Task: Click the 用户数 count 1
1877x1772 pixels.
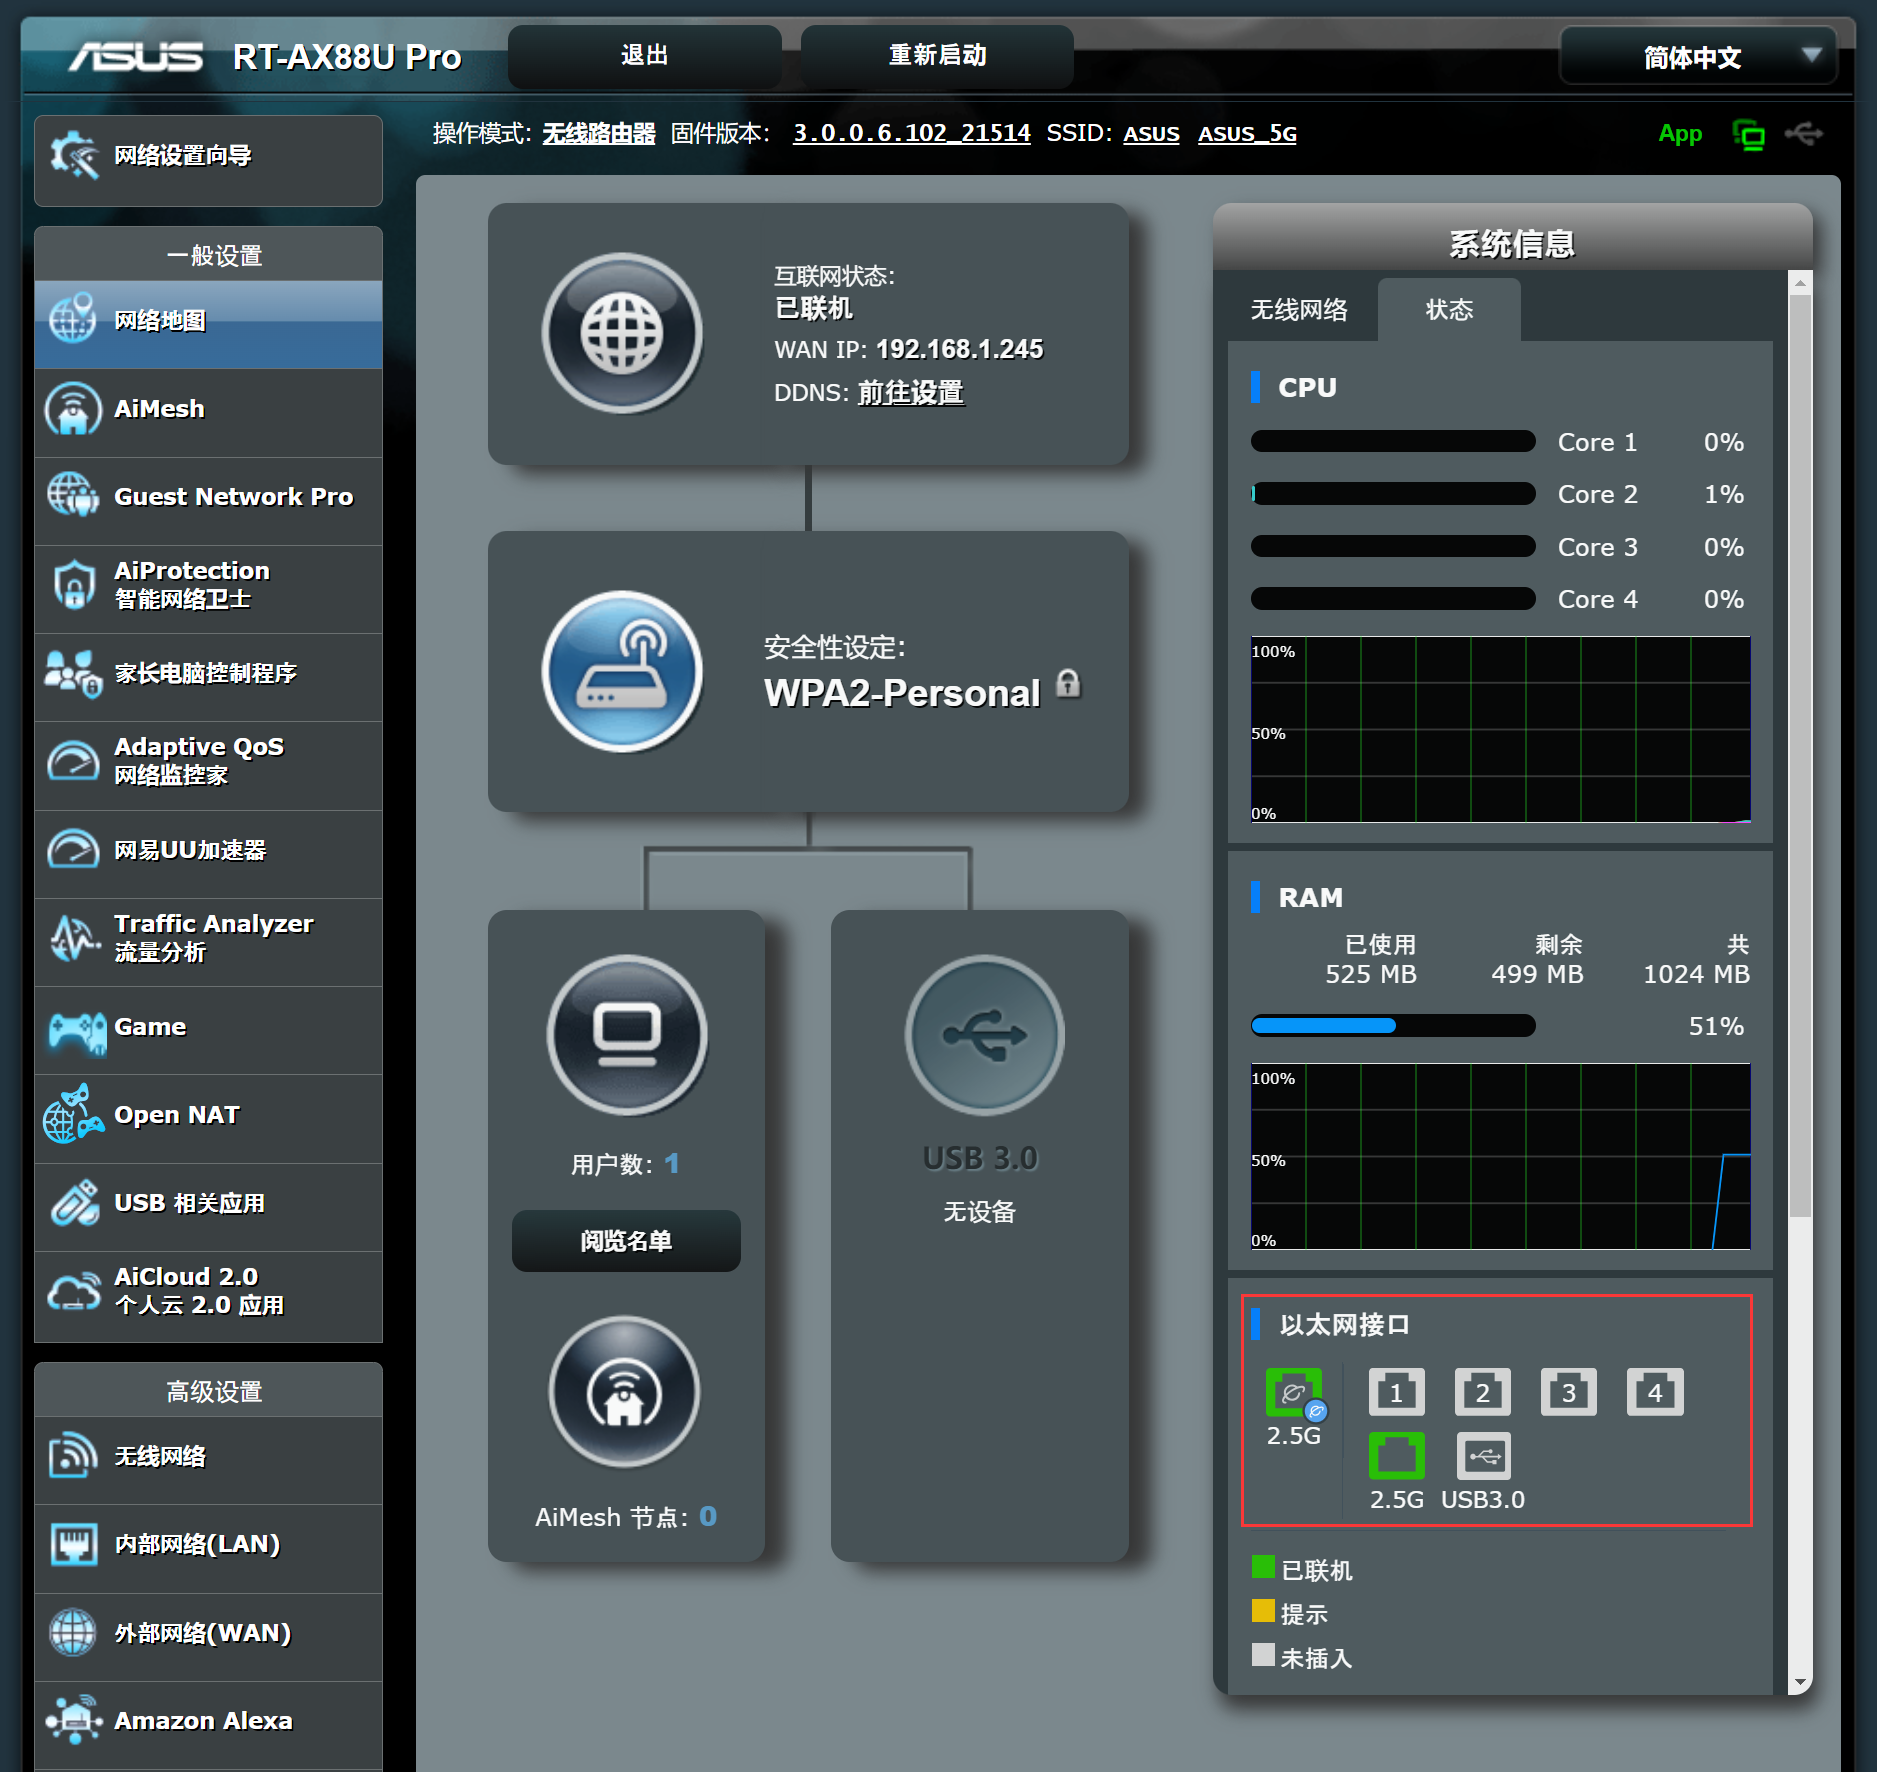Action: point(672,1163)
